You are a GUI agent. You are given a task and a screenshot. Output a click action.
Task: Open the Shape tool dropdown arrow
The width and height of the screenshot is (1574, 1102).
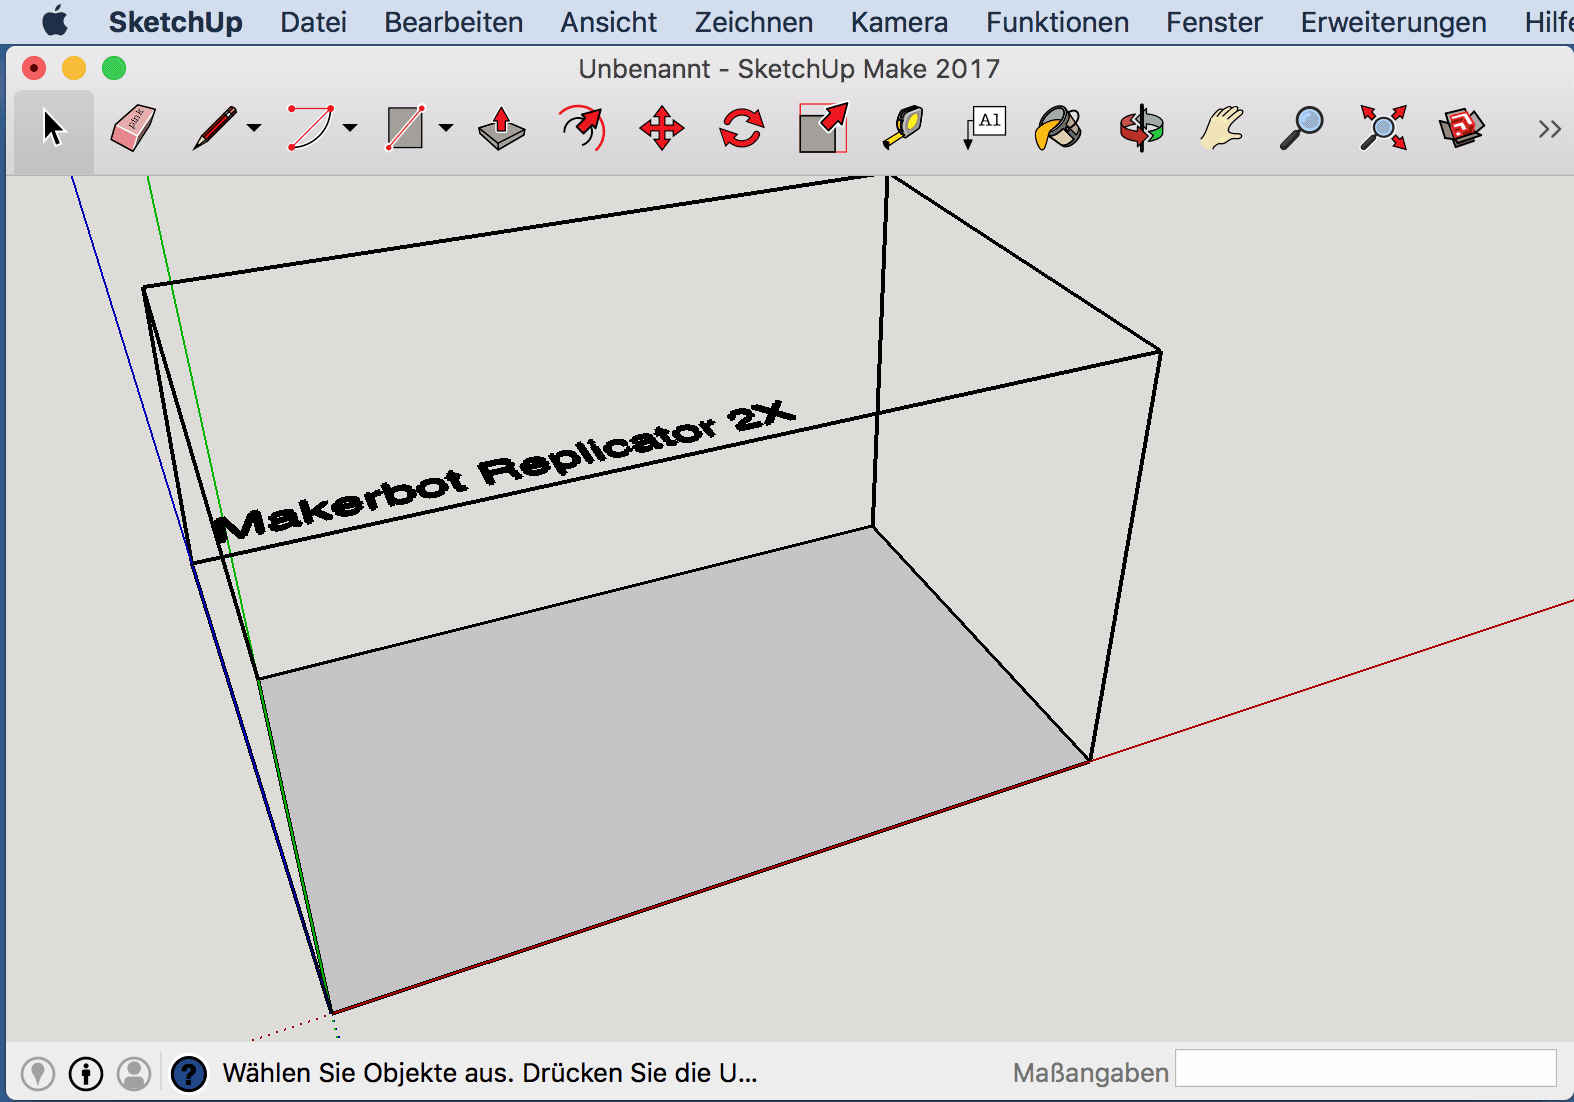[x=446, y=128]
